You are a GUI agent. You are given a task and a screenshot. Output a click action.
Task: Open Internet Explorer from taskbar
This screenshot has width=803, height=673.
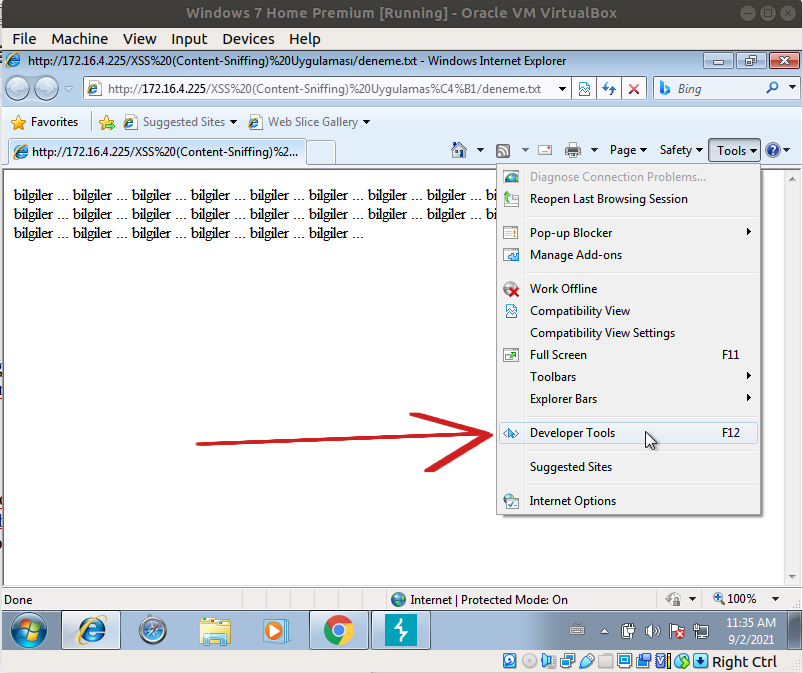click(91, 630)
